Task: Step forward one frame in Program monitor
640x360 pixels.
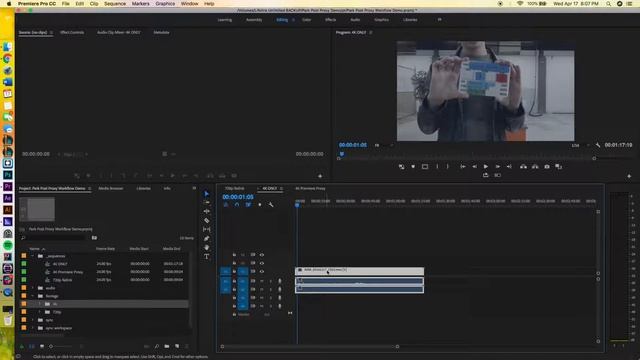Action: 498,167
